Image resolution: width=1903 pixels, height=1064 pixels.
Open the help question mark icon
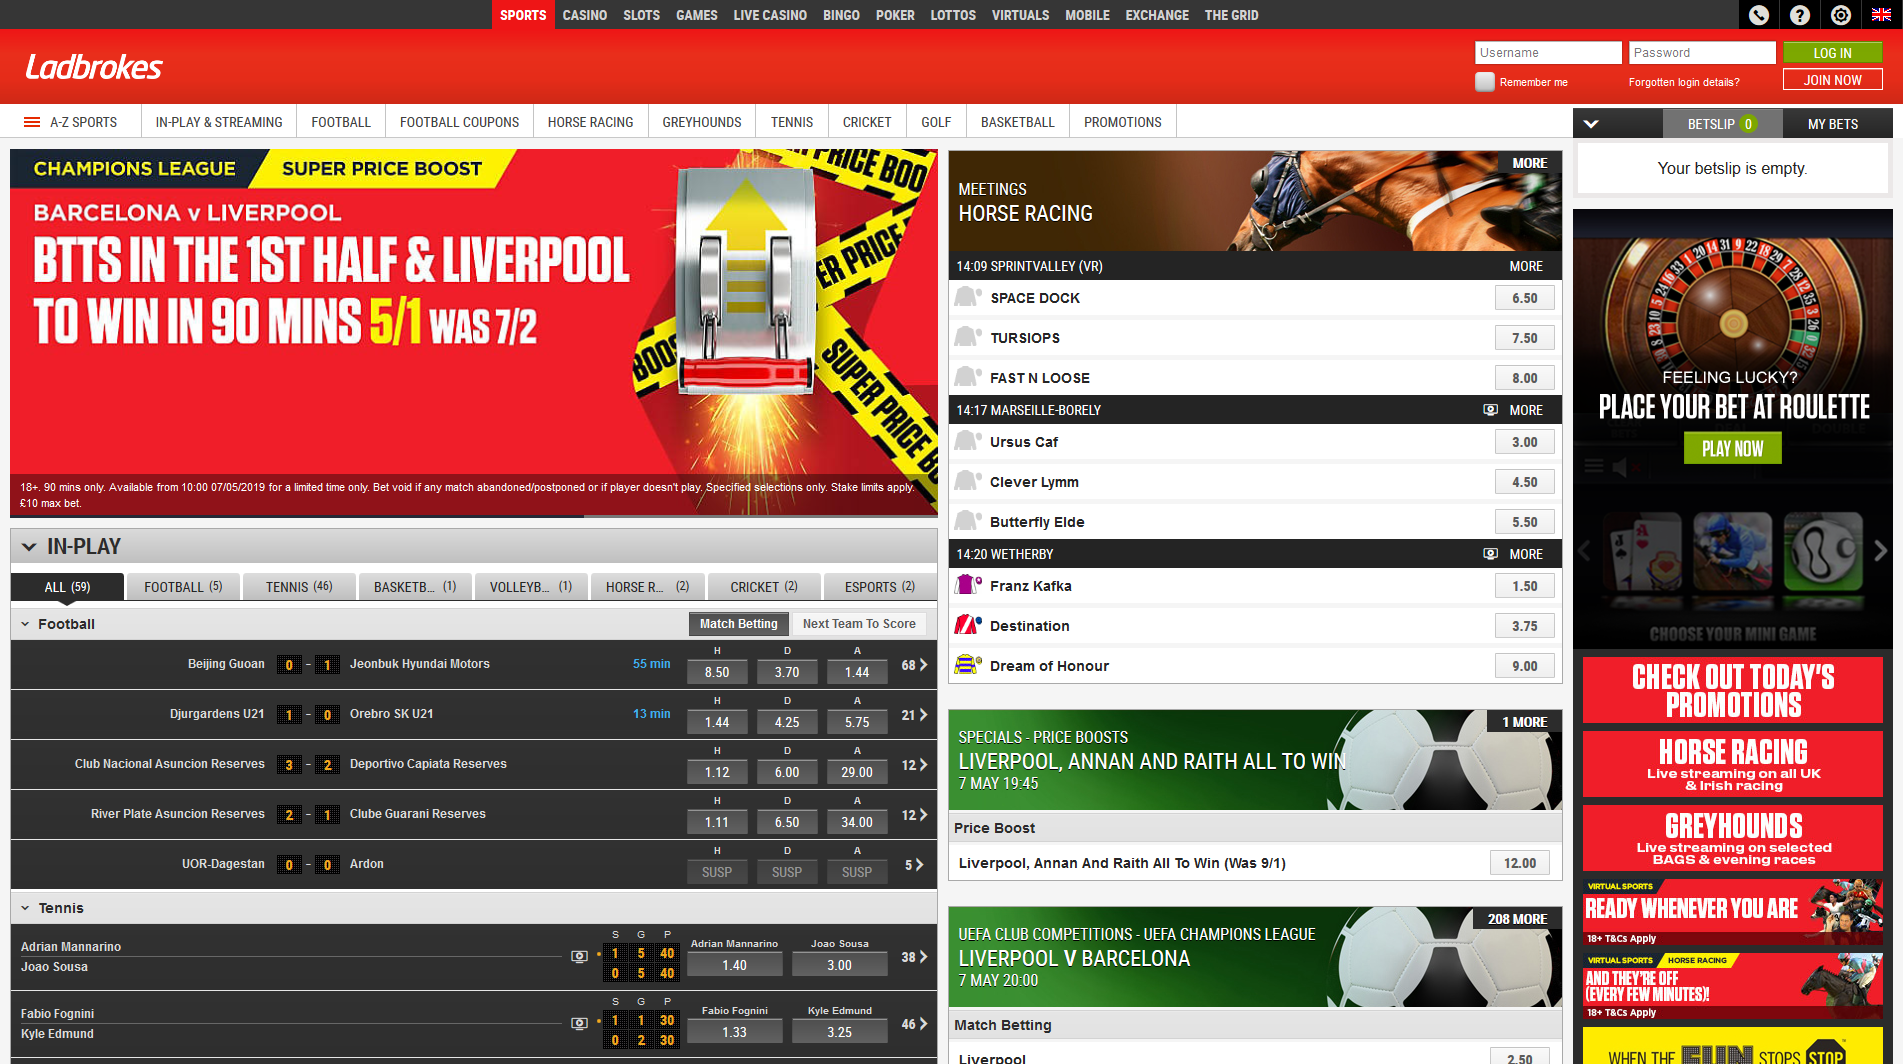[1800, 15]
